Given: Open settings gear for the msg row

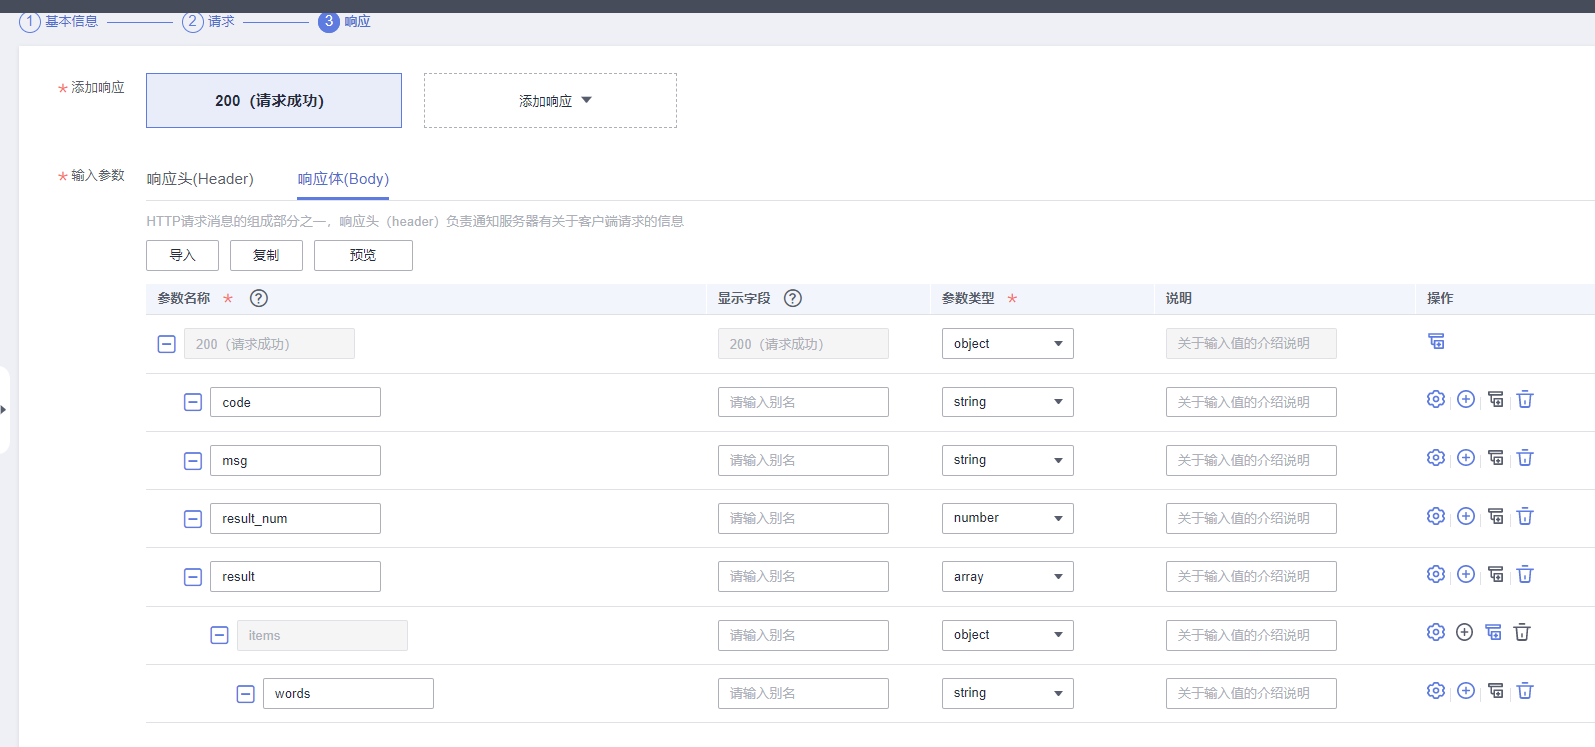Looking at the screenshot, I should pyautogui.click(x=1436, y=458).
